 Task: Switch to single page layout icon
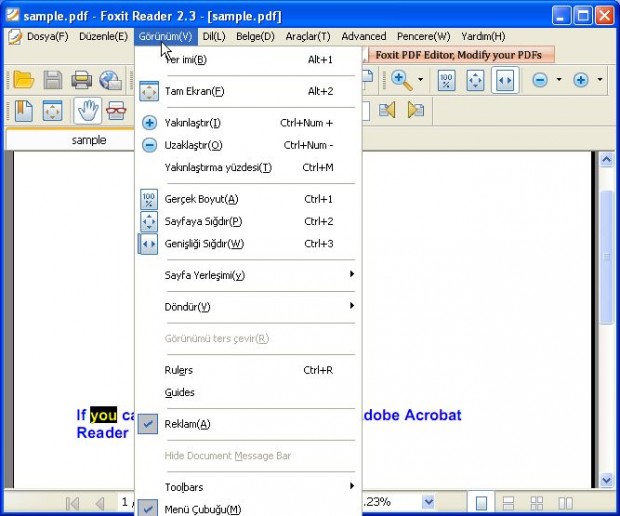(x=481, y=503)
